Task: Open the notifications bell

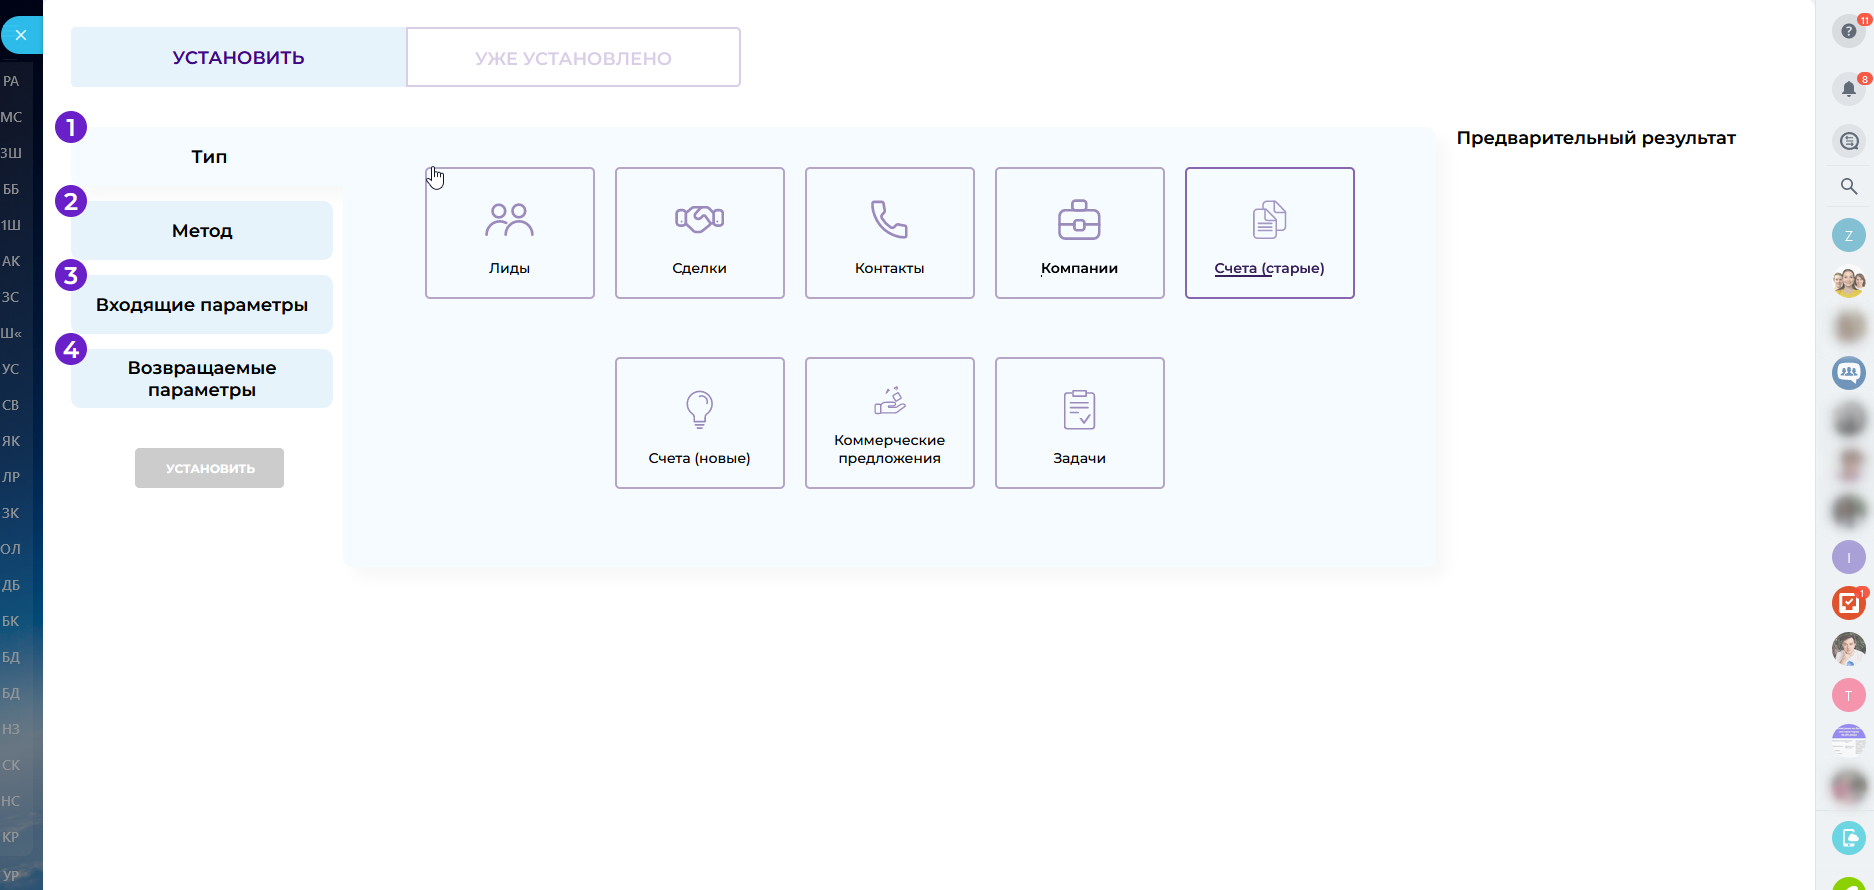Action: (x=1848, y=89)
